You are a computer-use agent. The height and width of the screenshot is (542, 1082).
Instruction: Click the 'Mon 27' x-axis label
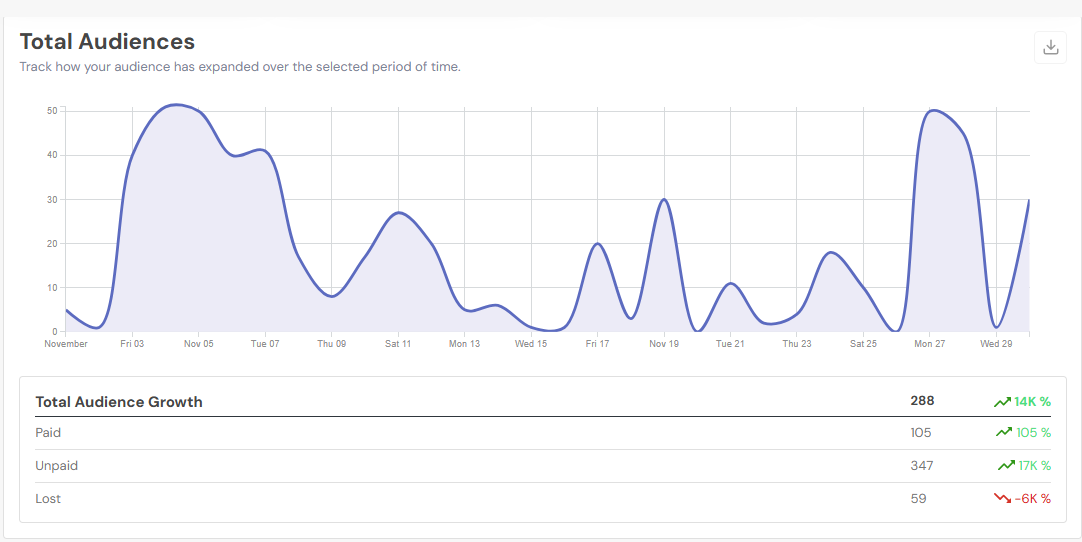(x=929, y=344)
